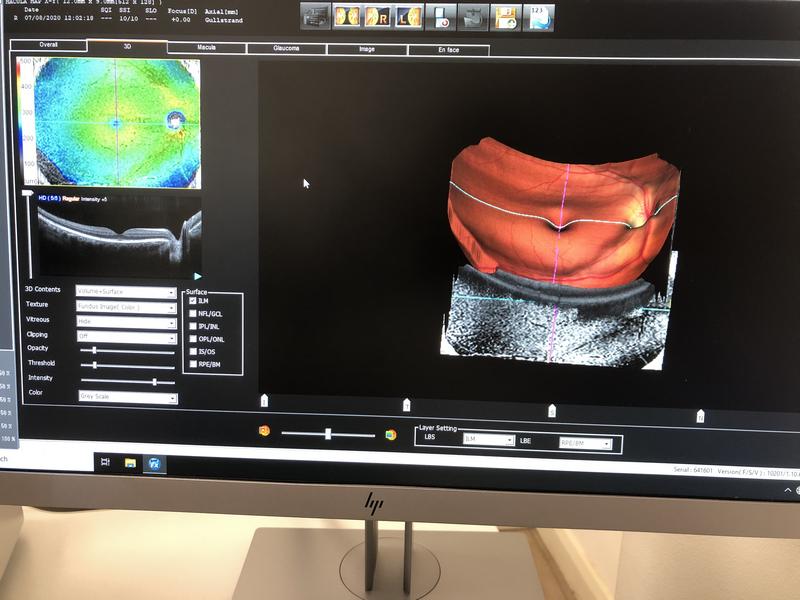Click the both-eyes fundus view icon
Screen dimensions: 800x600
tap(349, 16)
